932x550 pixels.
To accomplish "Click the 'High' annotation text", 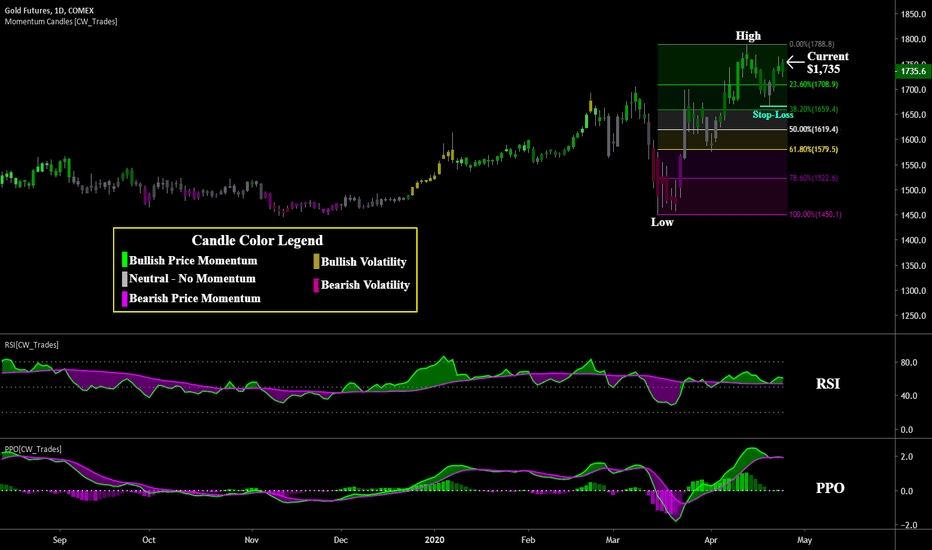I will pos(748,36).
